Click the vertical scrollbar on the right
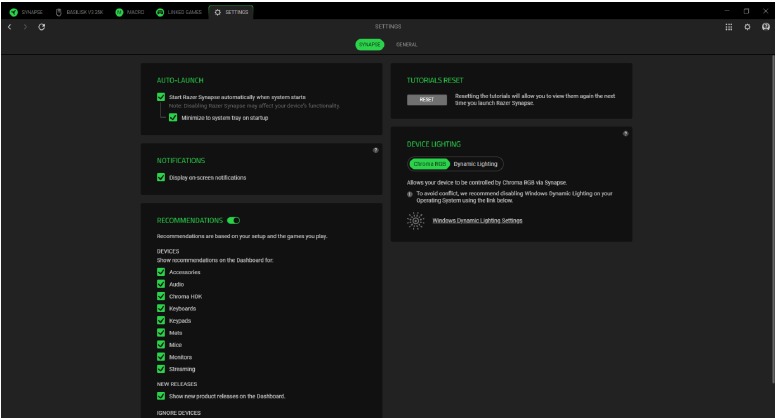Image resolution: width=777 pixels, height=418 pixels. pyautogui.click(x=773, y=218)
